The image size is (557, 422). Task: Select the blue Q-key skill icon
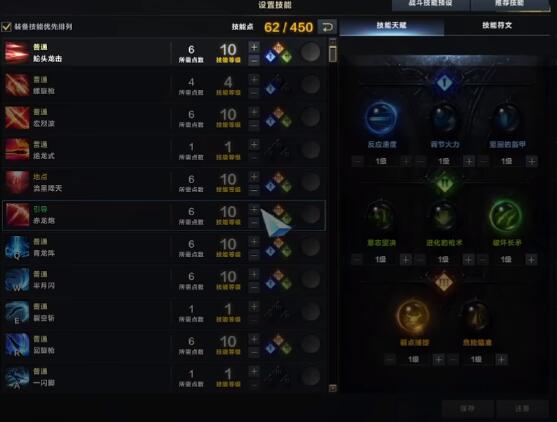point(17,248)
